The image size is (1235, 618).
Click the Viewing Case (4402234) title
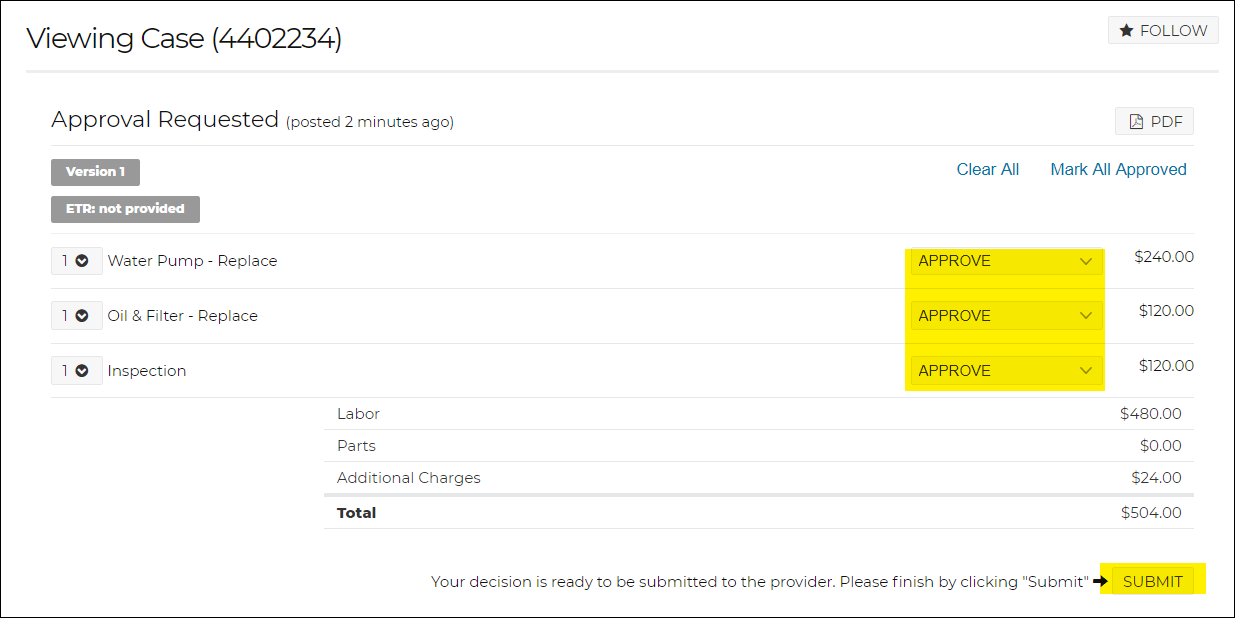(184, 39)
